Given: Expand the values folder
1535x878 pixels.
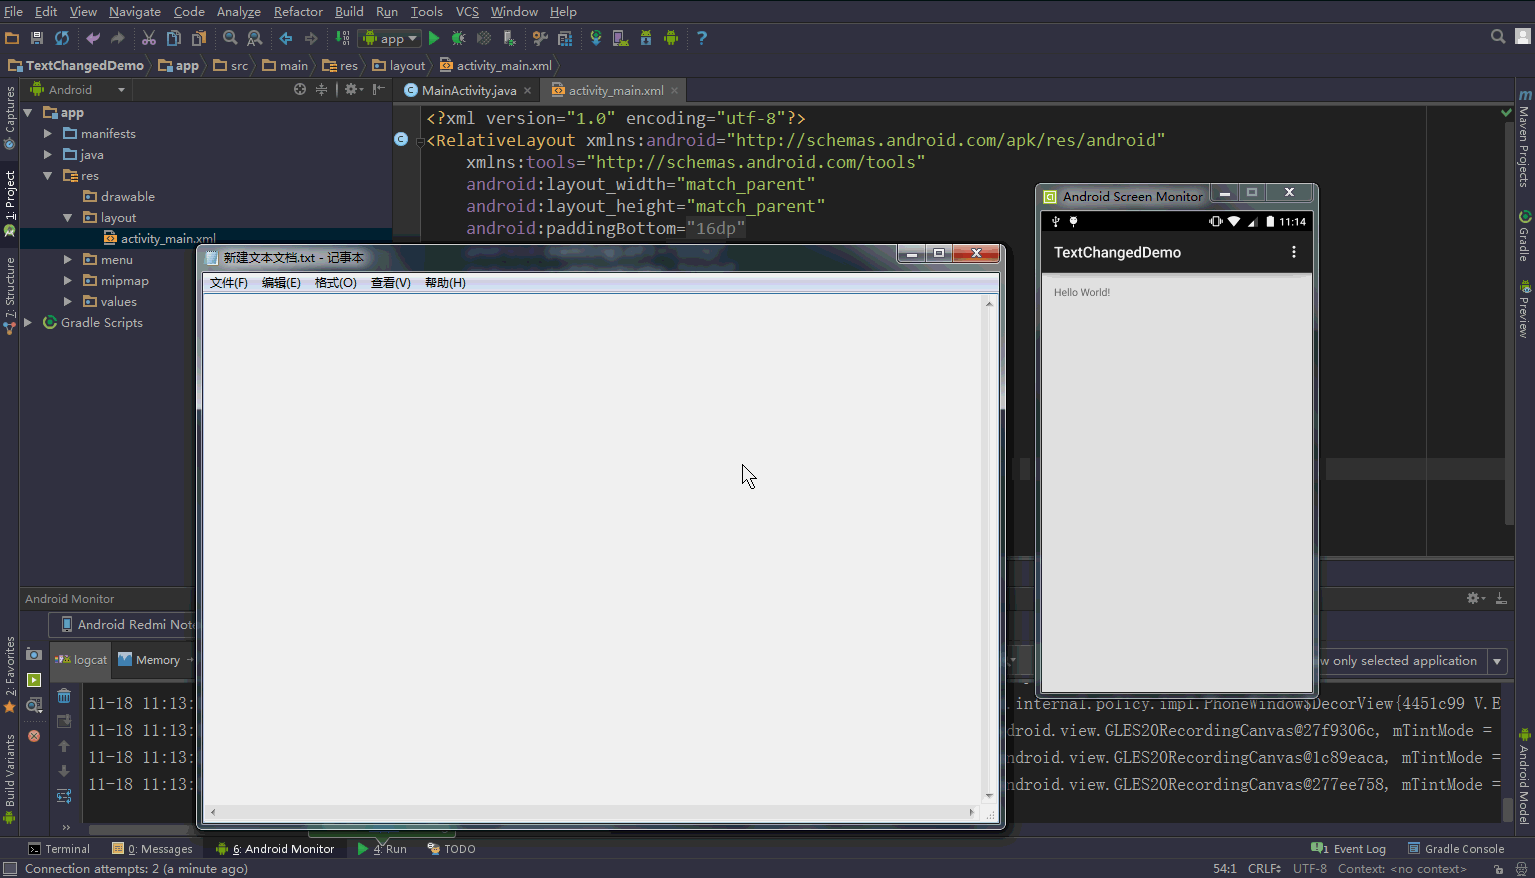Looking at the screenshot, I should click(x=68, y=301).
